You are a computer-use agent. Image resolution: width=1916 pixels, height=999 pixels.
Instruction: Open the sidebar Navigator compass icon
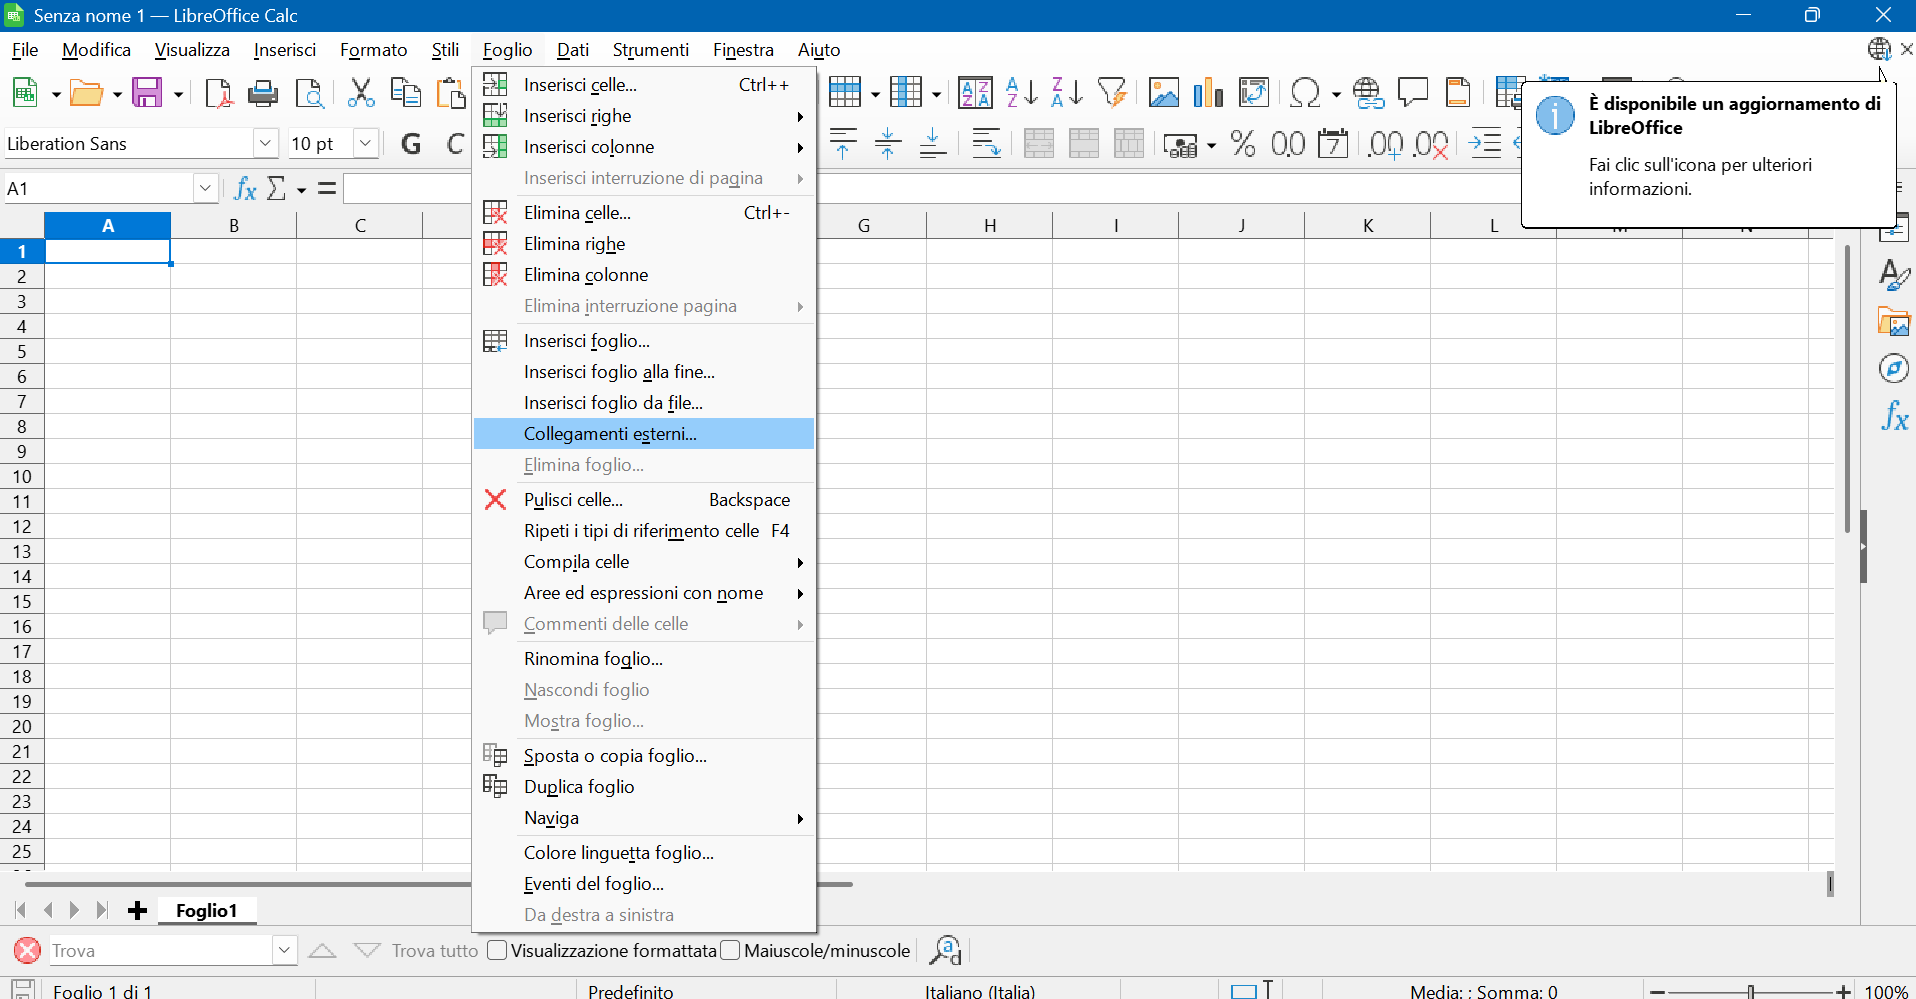[x=1893, y=368]
